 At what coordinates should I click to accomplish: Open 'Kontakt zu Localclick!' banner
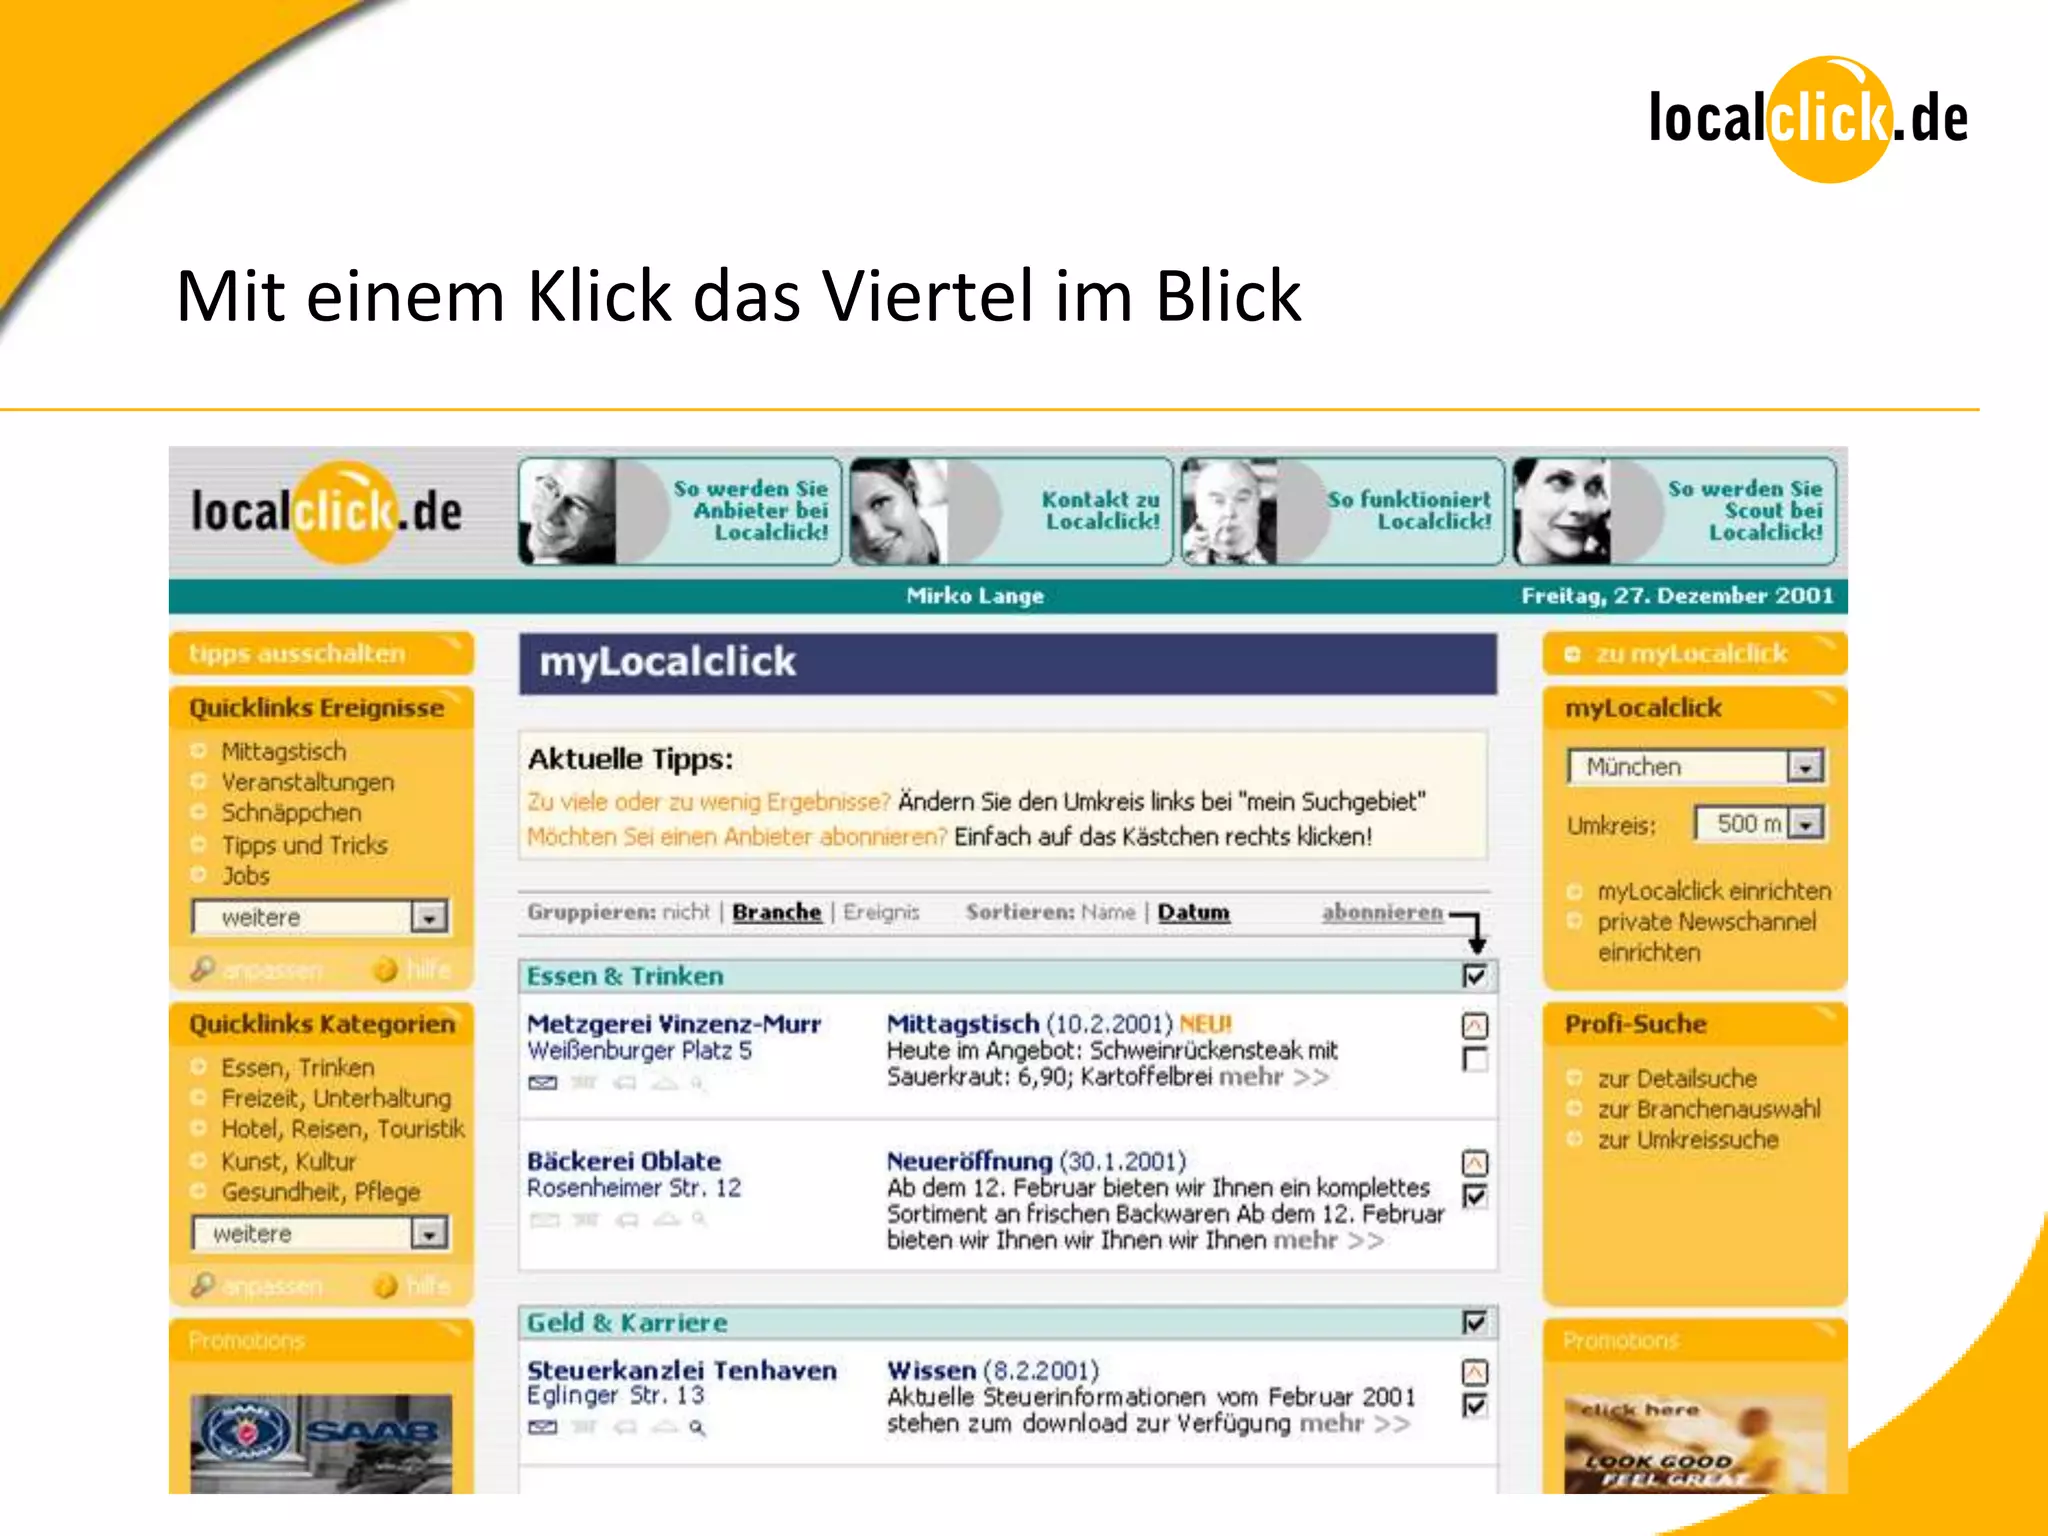[1011, 511]
